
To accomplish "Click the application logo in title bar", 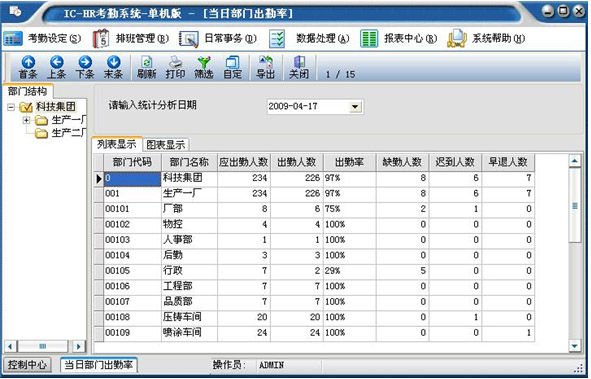I will (x=15, y=12).
